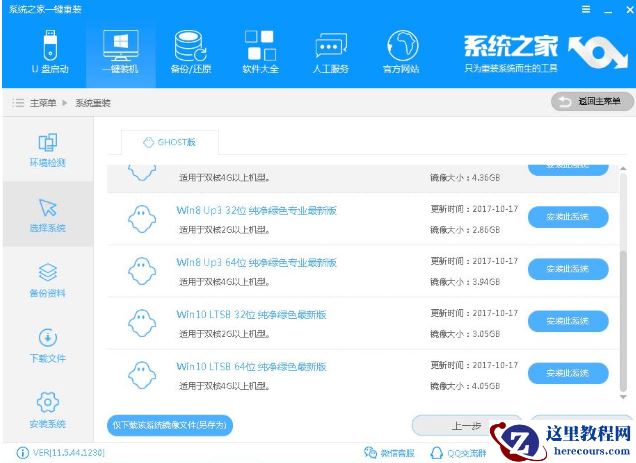
Task: Go to 下载文件 step in sidebar
Action: pyautogui.click(x=47, y=345)
